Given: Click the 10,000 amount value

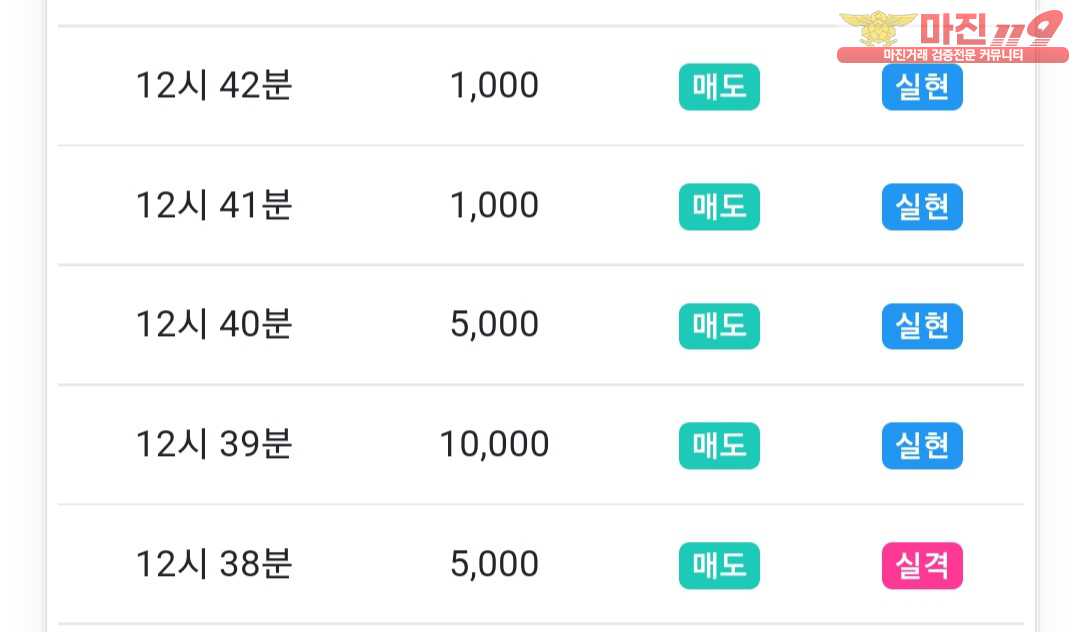Looking at the screenshot, I should point(495,445).
